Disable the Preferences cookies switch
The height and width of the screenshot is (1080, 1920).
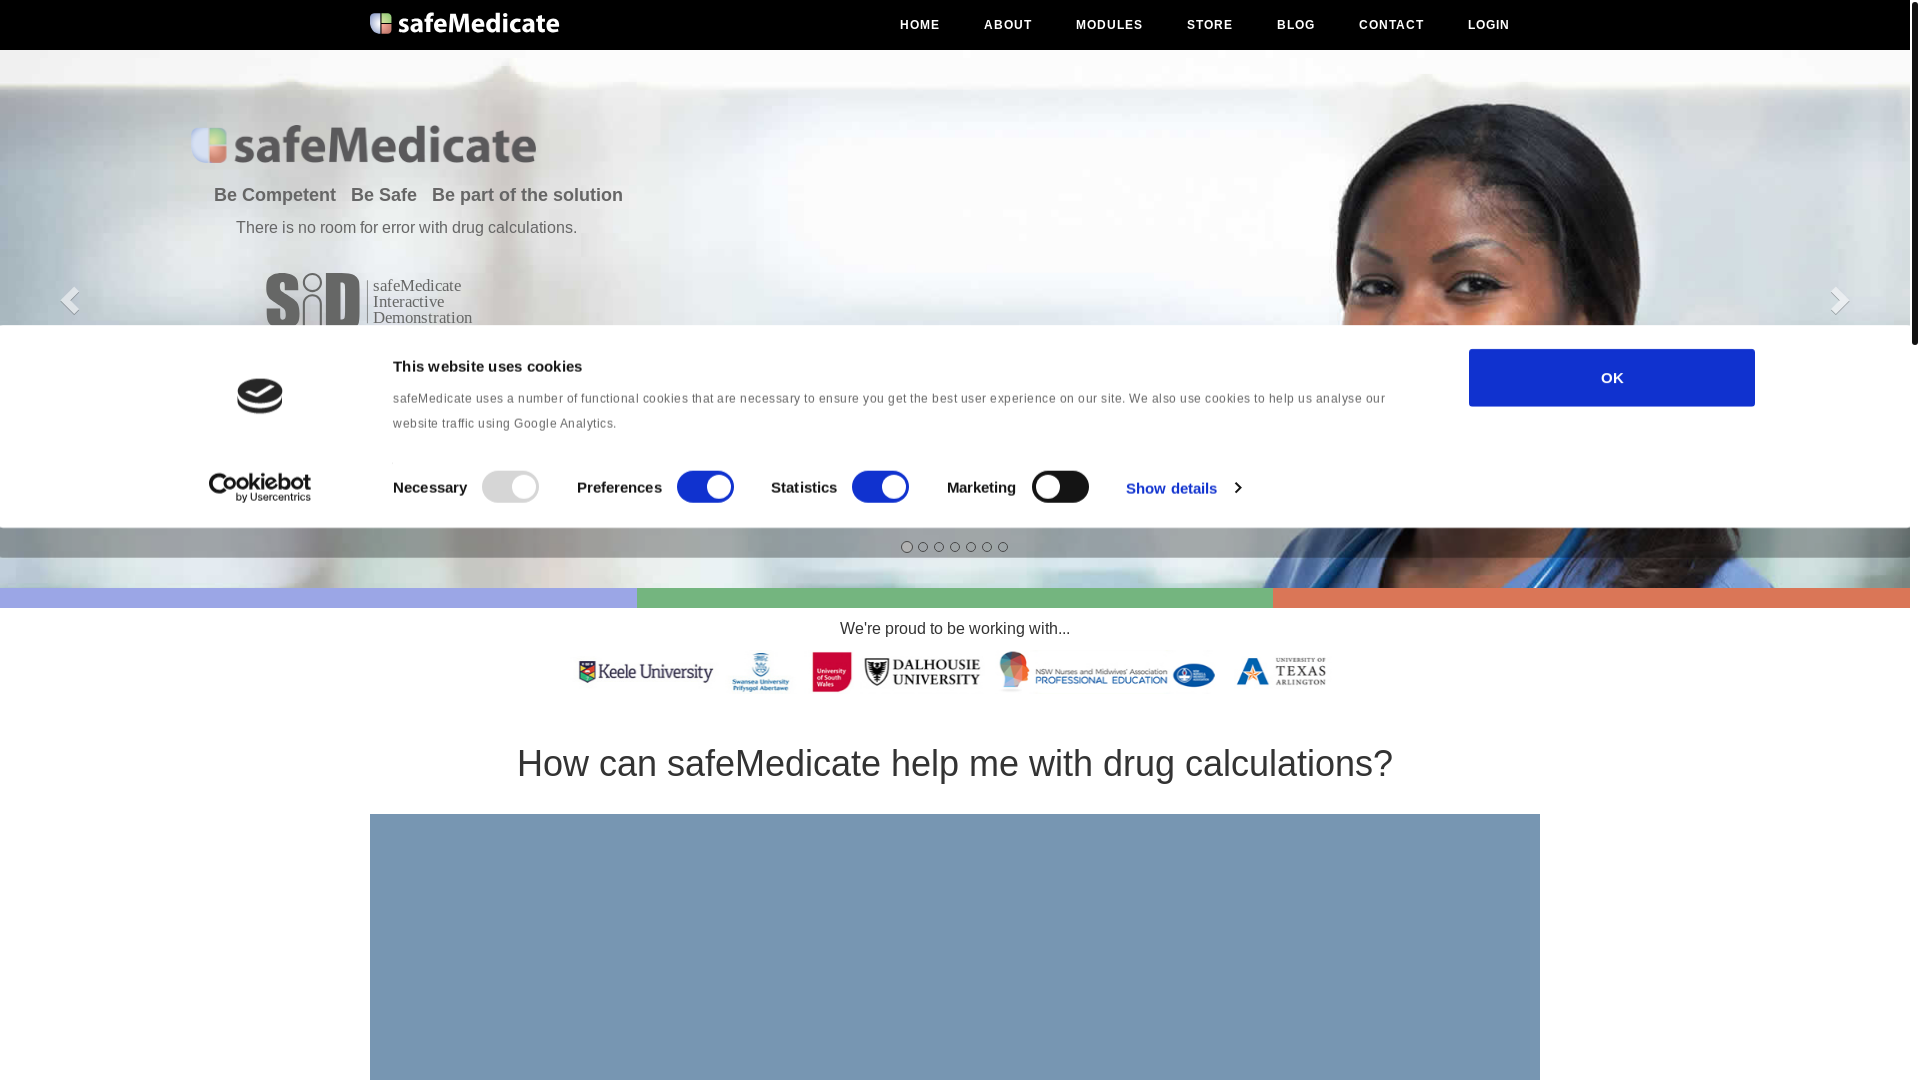click(x=705, y=487)
